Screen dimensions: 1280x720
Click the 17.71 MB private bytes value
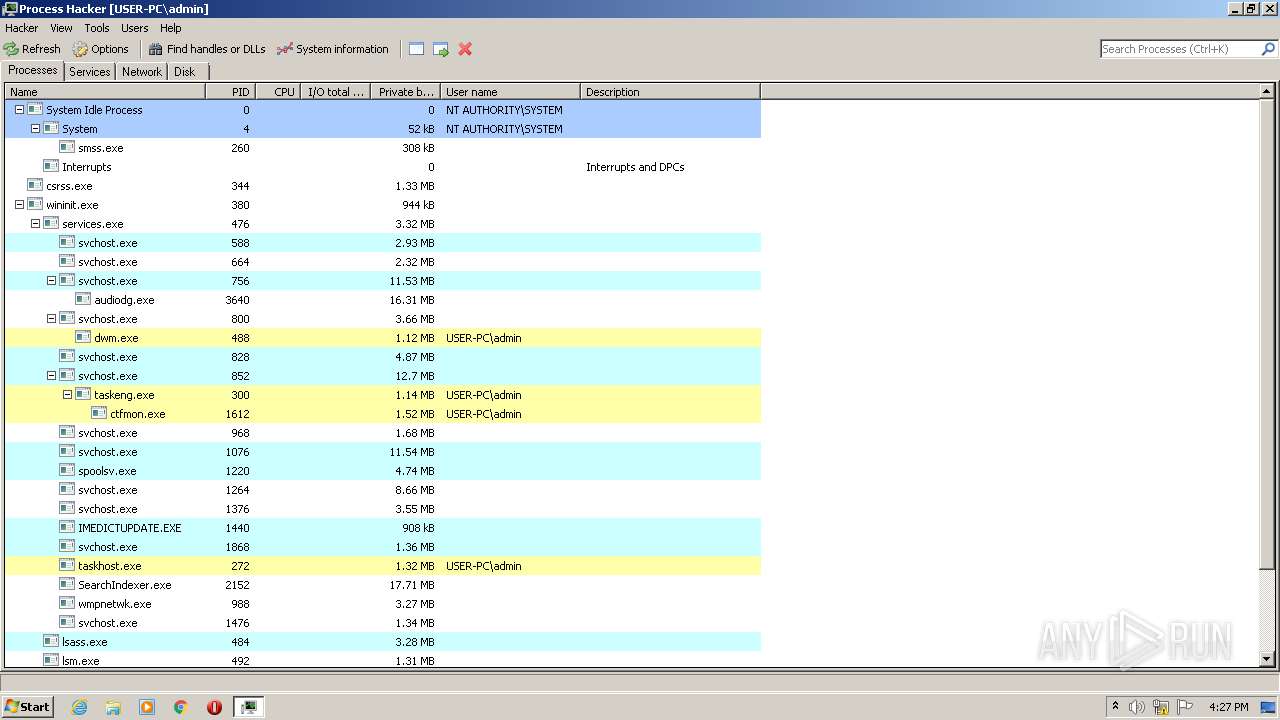(412, 585)
